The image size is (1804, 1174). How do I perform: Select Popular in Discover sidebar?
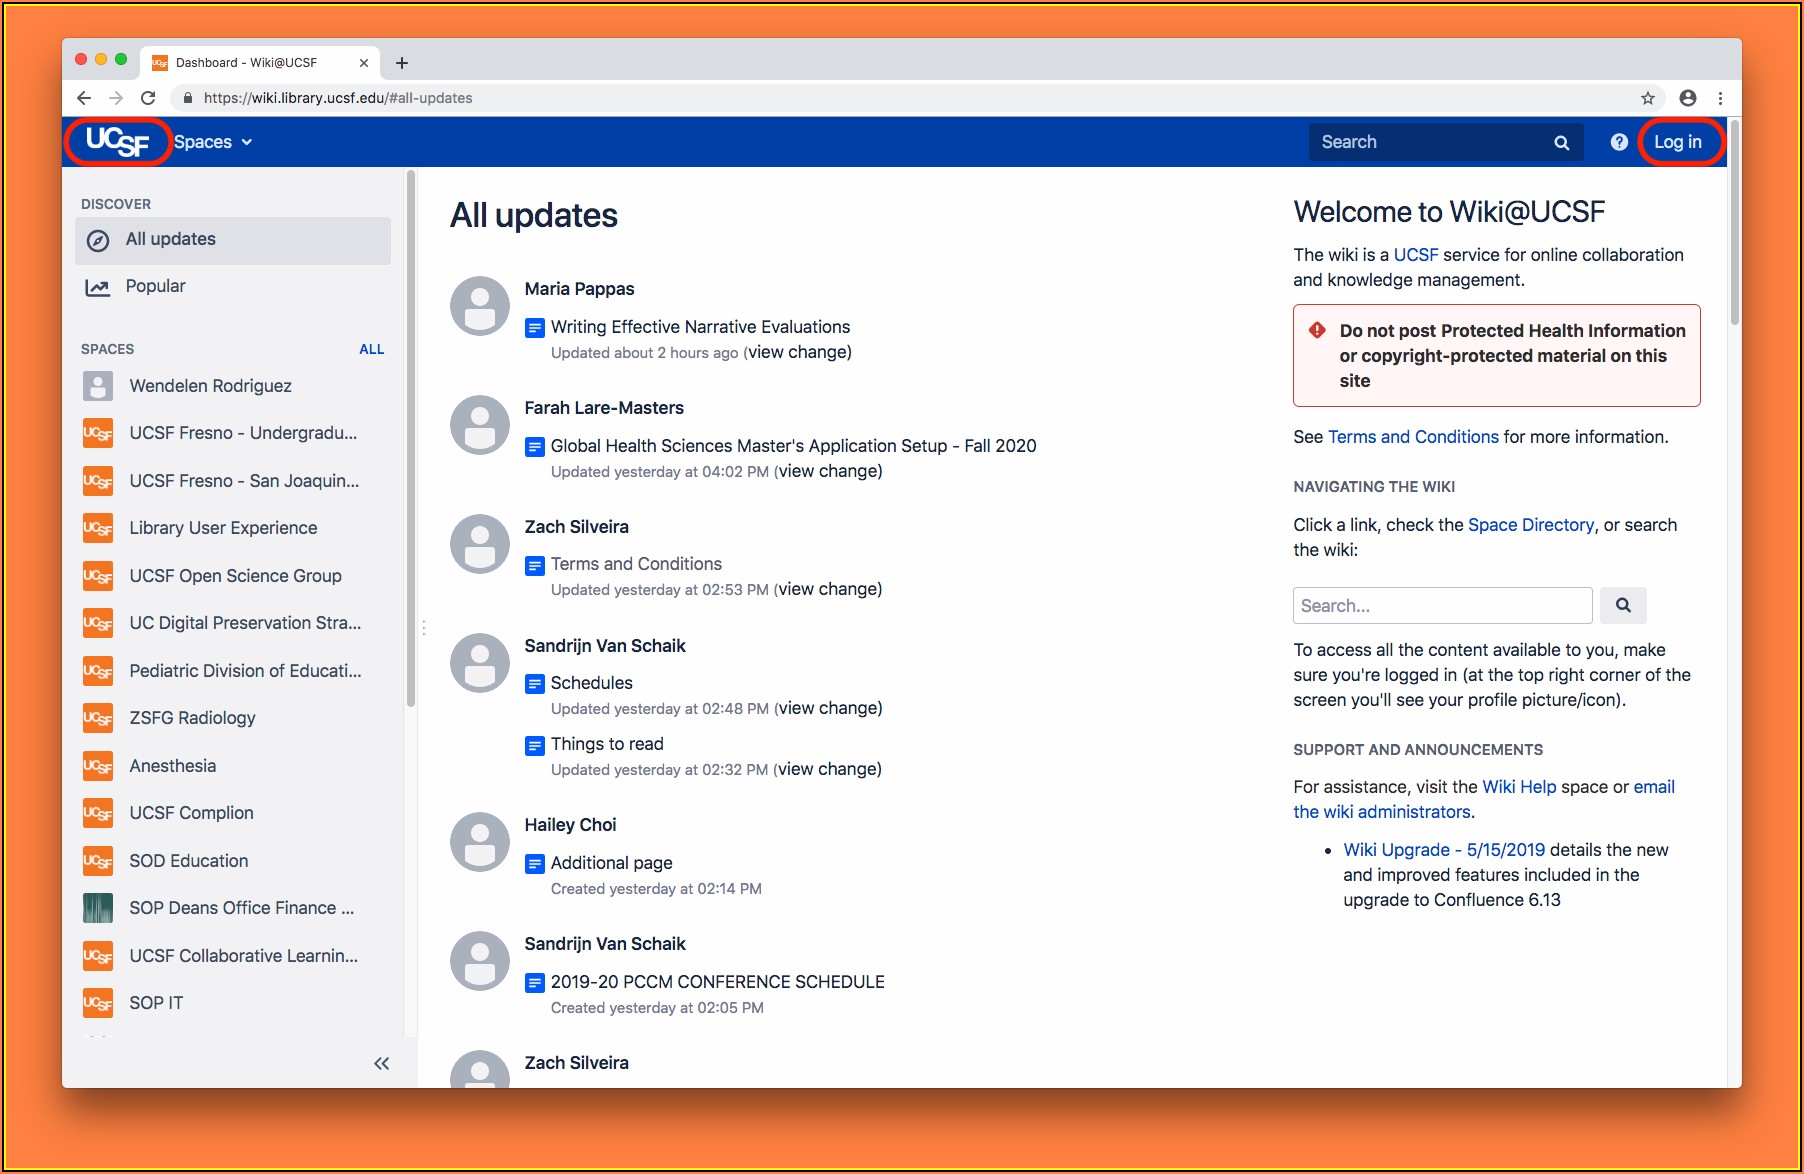(x=155, y=286)
